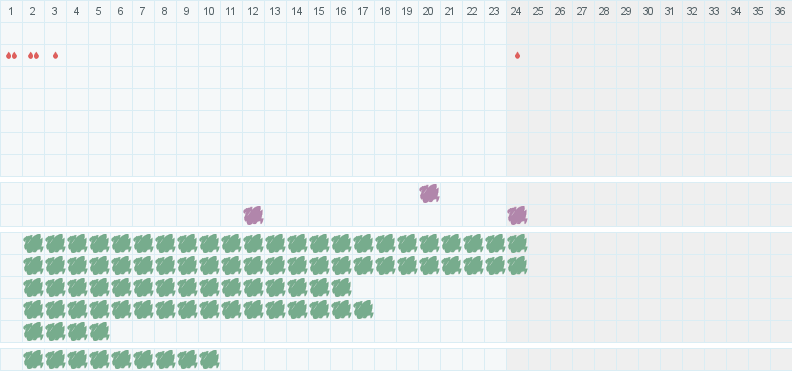Screen dimensions: 792x371
Task: Click the day 30 header cell
Action: pyautogui.click(x=649, y=11)
